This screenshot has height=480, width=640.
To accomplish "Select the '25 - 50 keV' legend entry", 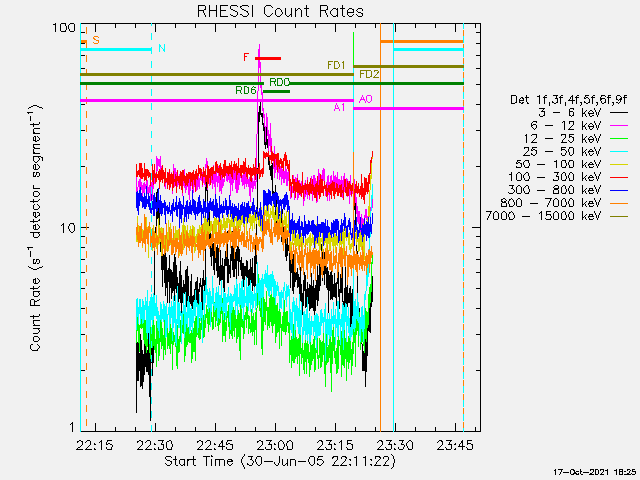I will click(576, 151).
